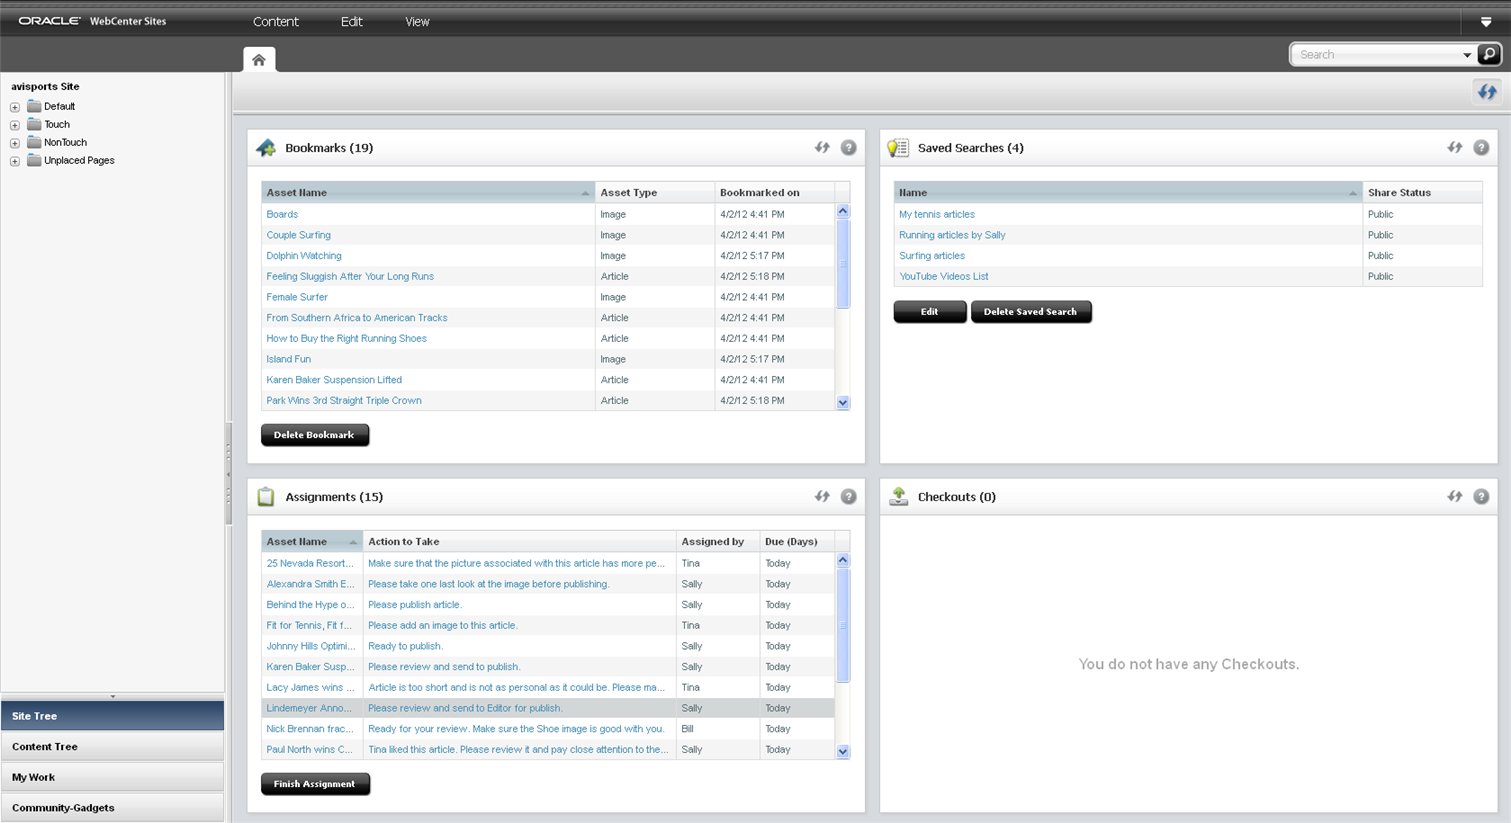Sort bookmarks by Asset Type column
The image size is (1511, 823).
[655, 192]
